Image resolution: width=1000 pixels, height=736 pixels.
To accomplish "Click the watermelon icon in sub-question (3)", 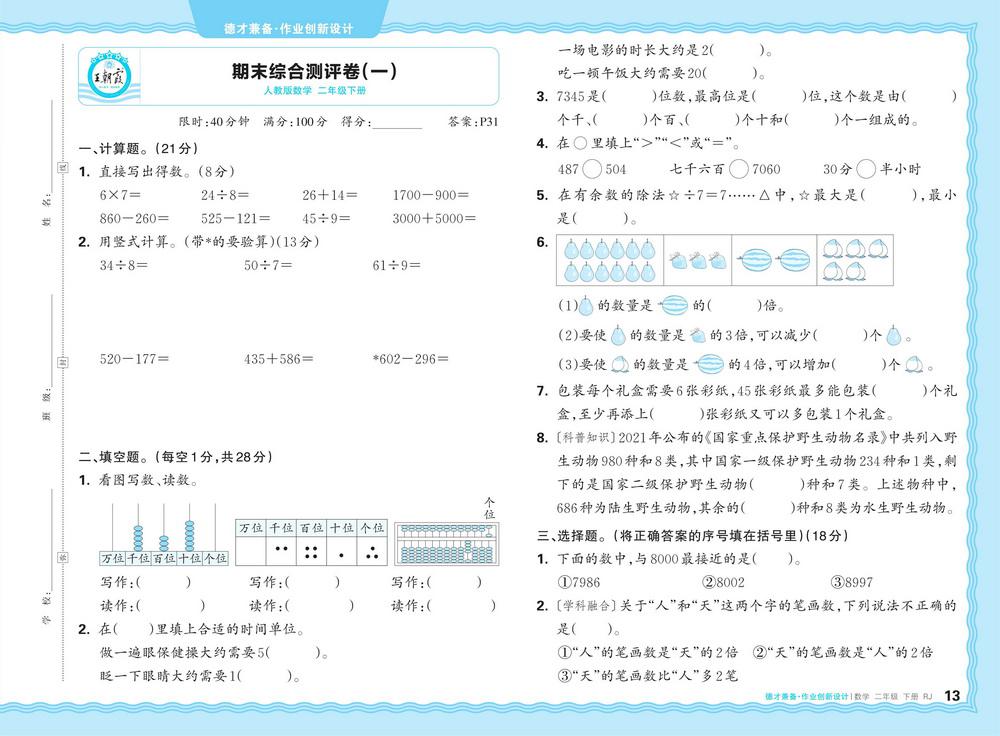I will 709,365.
